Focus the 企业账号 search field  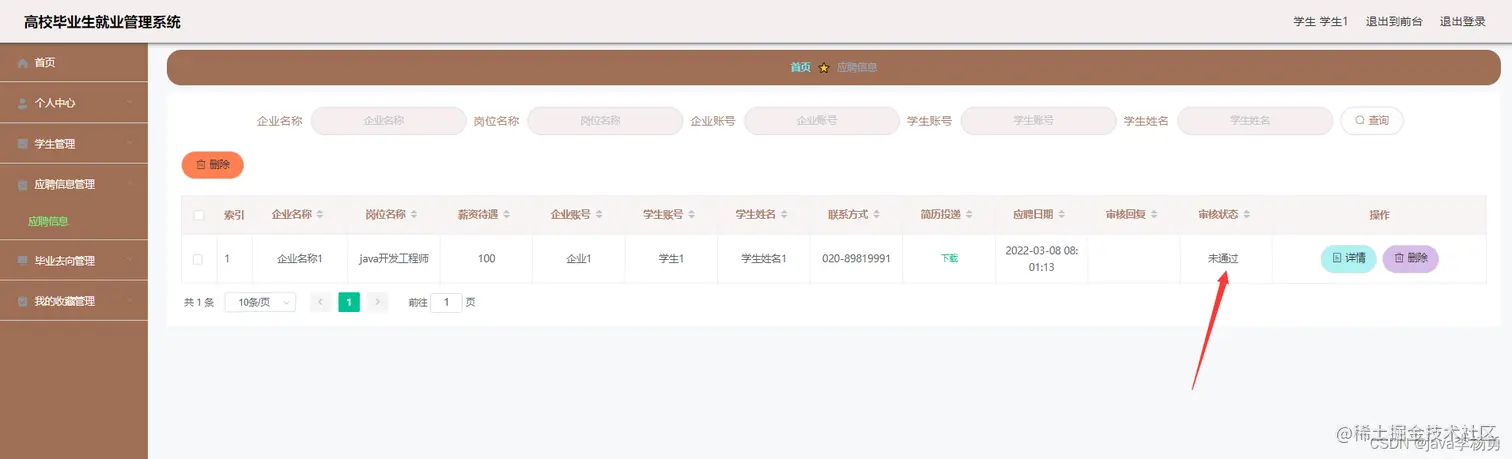822,120
